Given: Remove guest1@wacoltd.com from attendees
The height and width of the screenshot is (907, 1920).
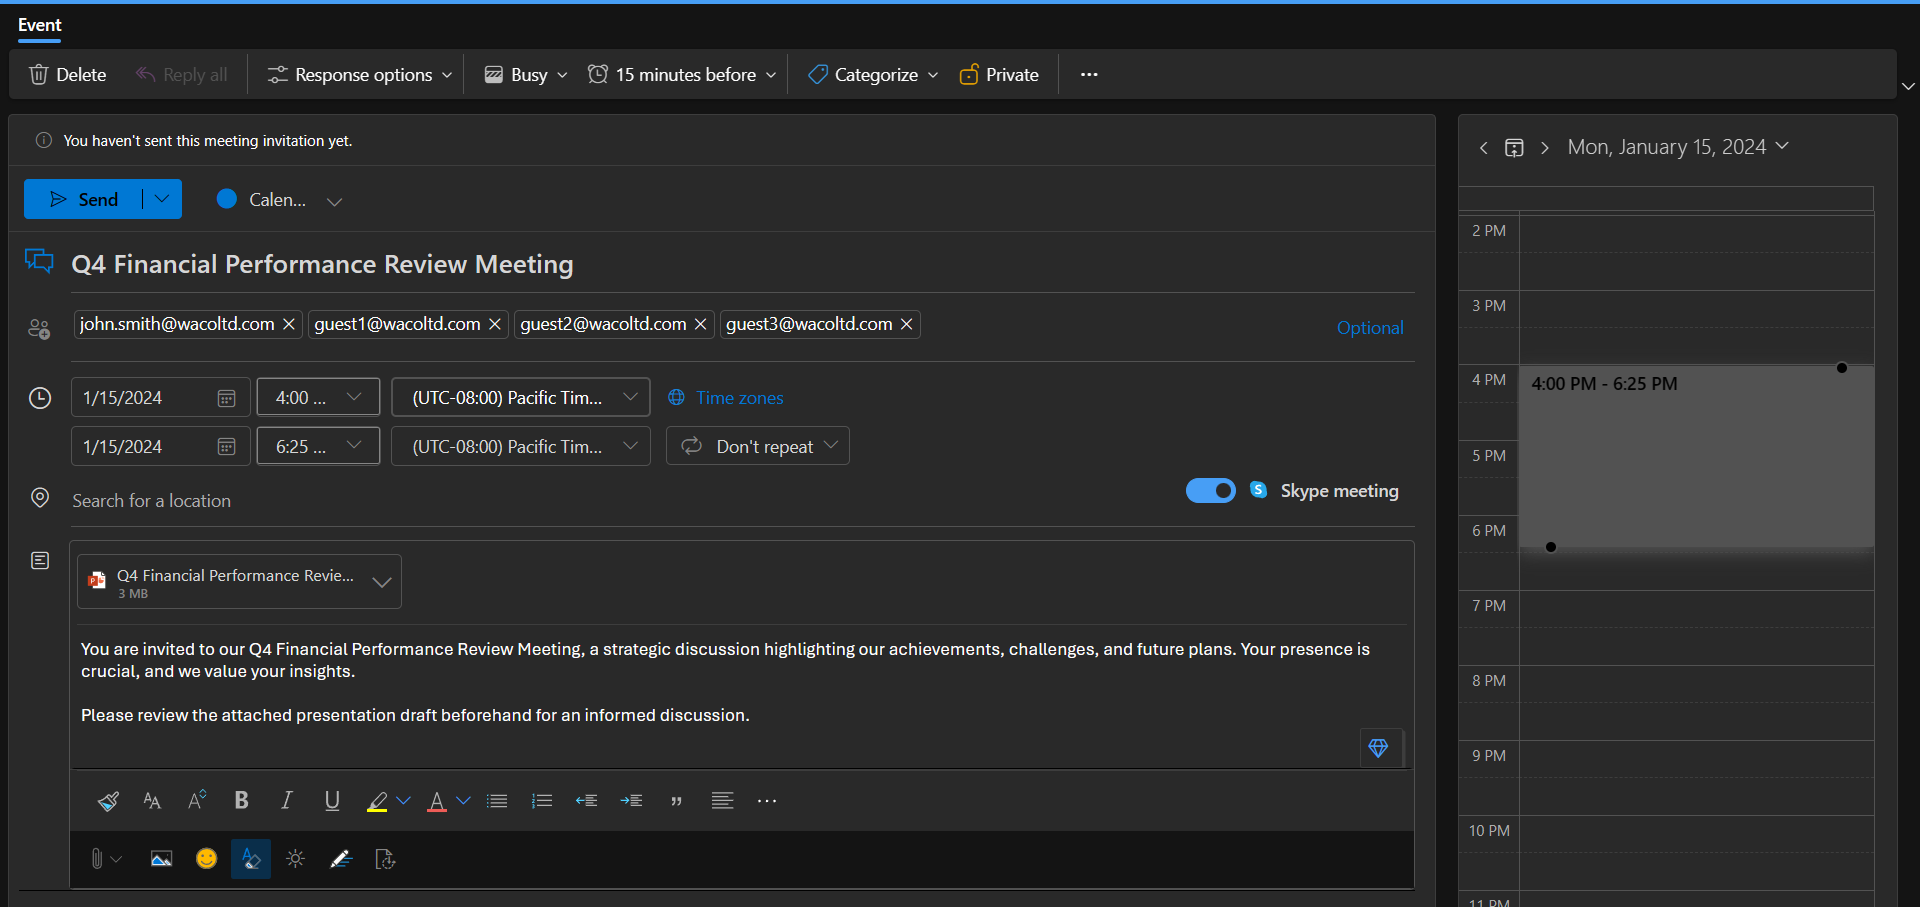Looking at the screenshot, I should [495, 324].
